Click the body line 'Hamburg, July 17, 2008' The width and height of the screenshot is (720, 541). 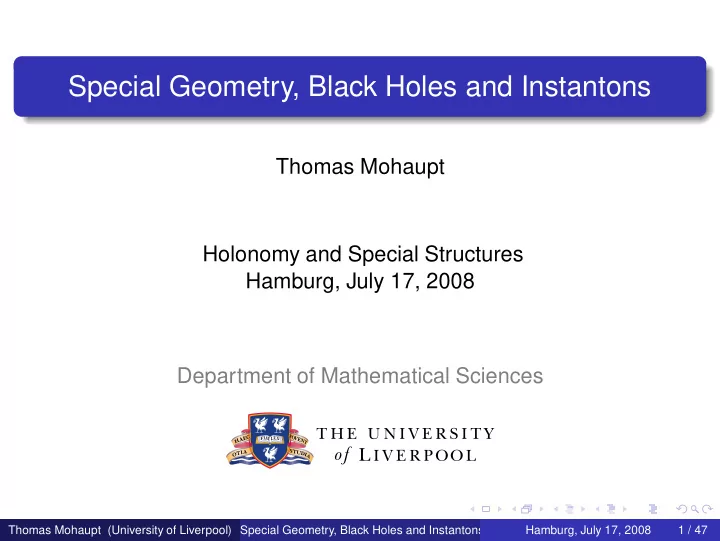click(360, 281)
